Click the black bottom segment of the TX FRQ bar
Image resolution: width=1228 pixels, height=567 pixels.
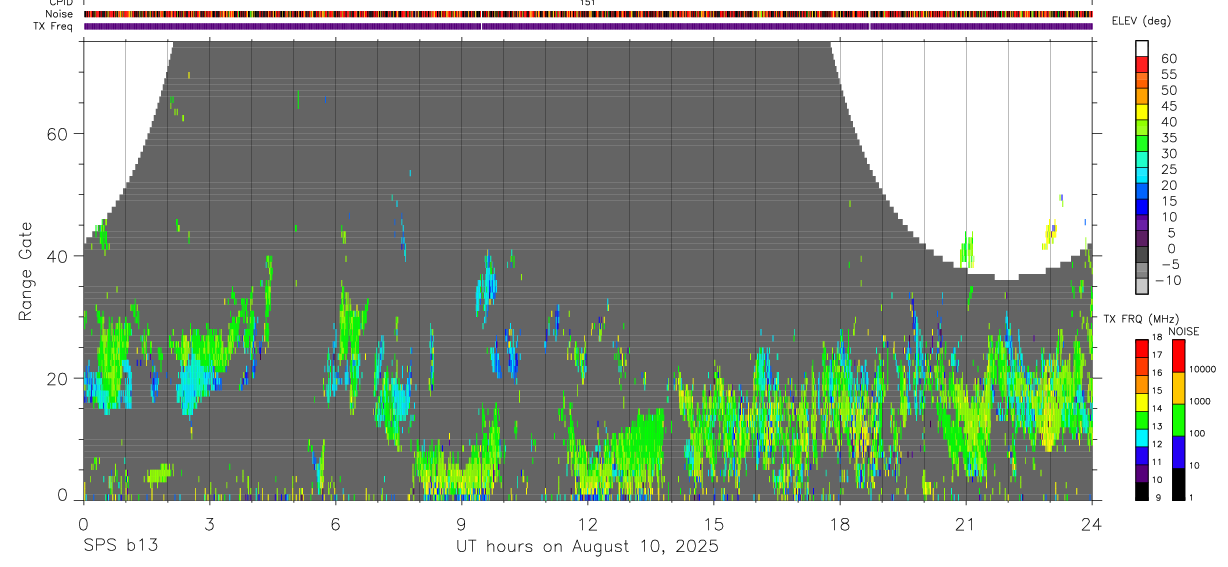[x=1142, y=491]
